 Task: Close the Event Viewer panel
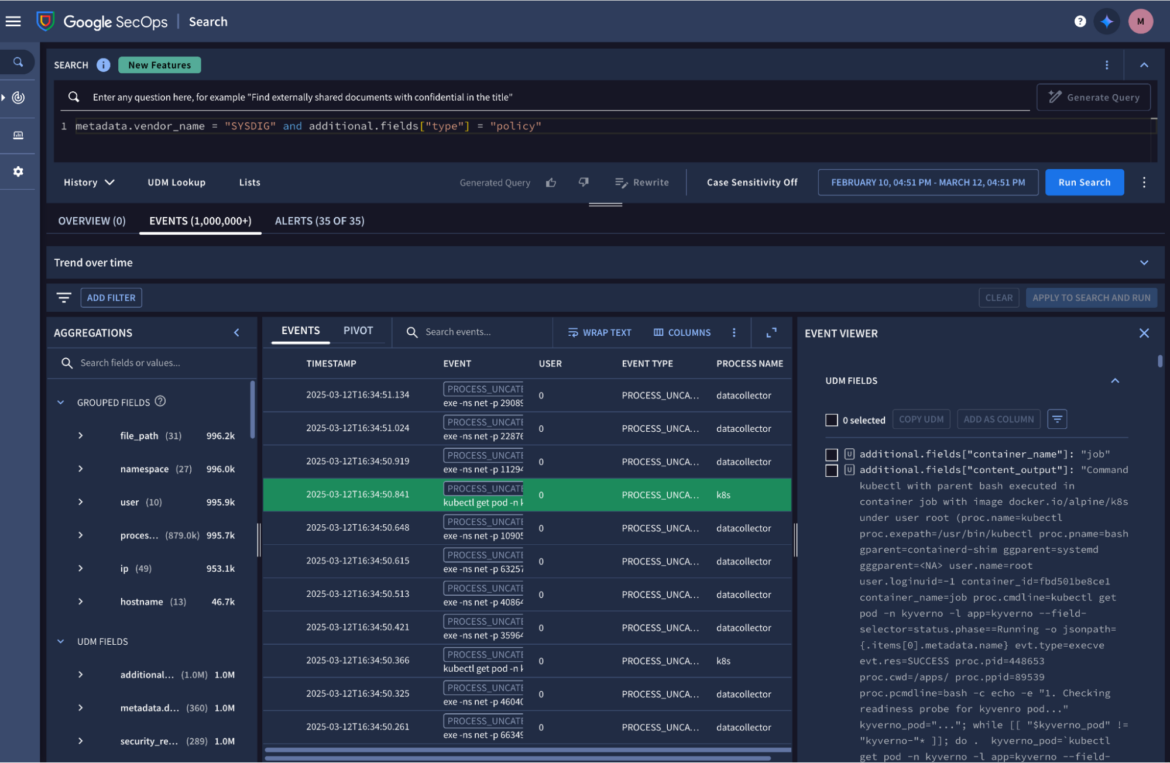(1144, 333)
